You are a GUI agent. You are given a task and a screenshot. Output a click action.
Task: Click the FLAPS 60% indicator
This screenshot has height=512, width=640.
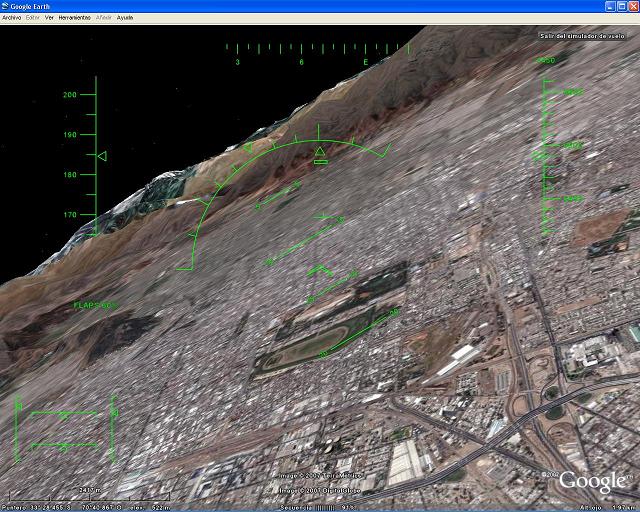(x=95, y=305)
